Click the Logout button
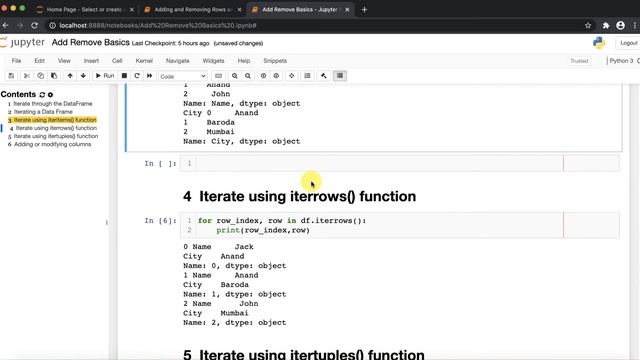Image resolution: width=640 pixels, height=360 pixels. 629,43
